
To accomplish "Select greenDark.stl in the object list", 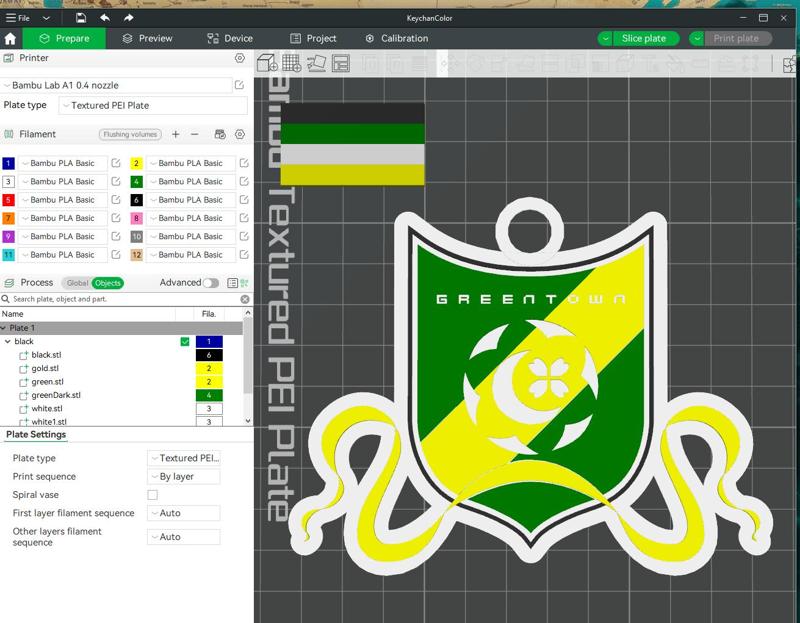I will (x=56, y=395).
